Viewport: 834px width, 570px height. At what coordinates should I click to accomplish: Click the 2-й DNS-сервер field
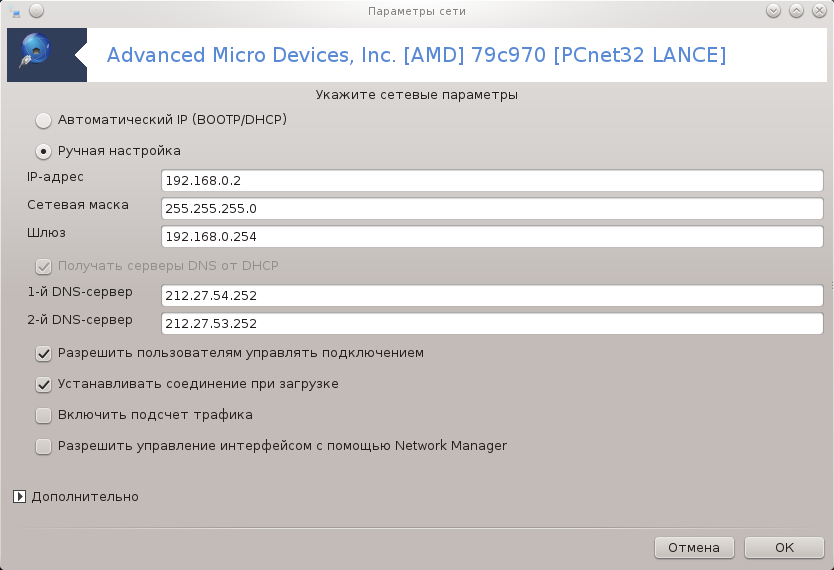[x=492, y=324]
